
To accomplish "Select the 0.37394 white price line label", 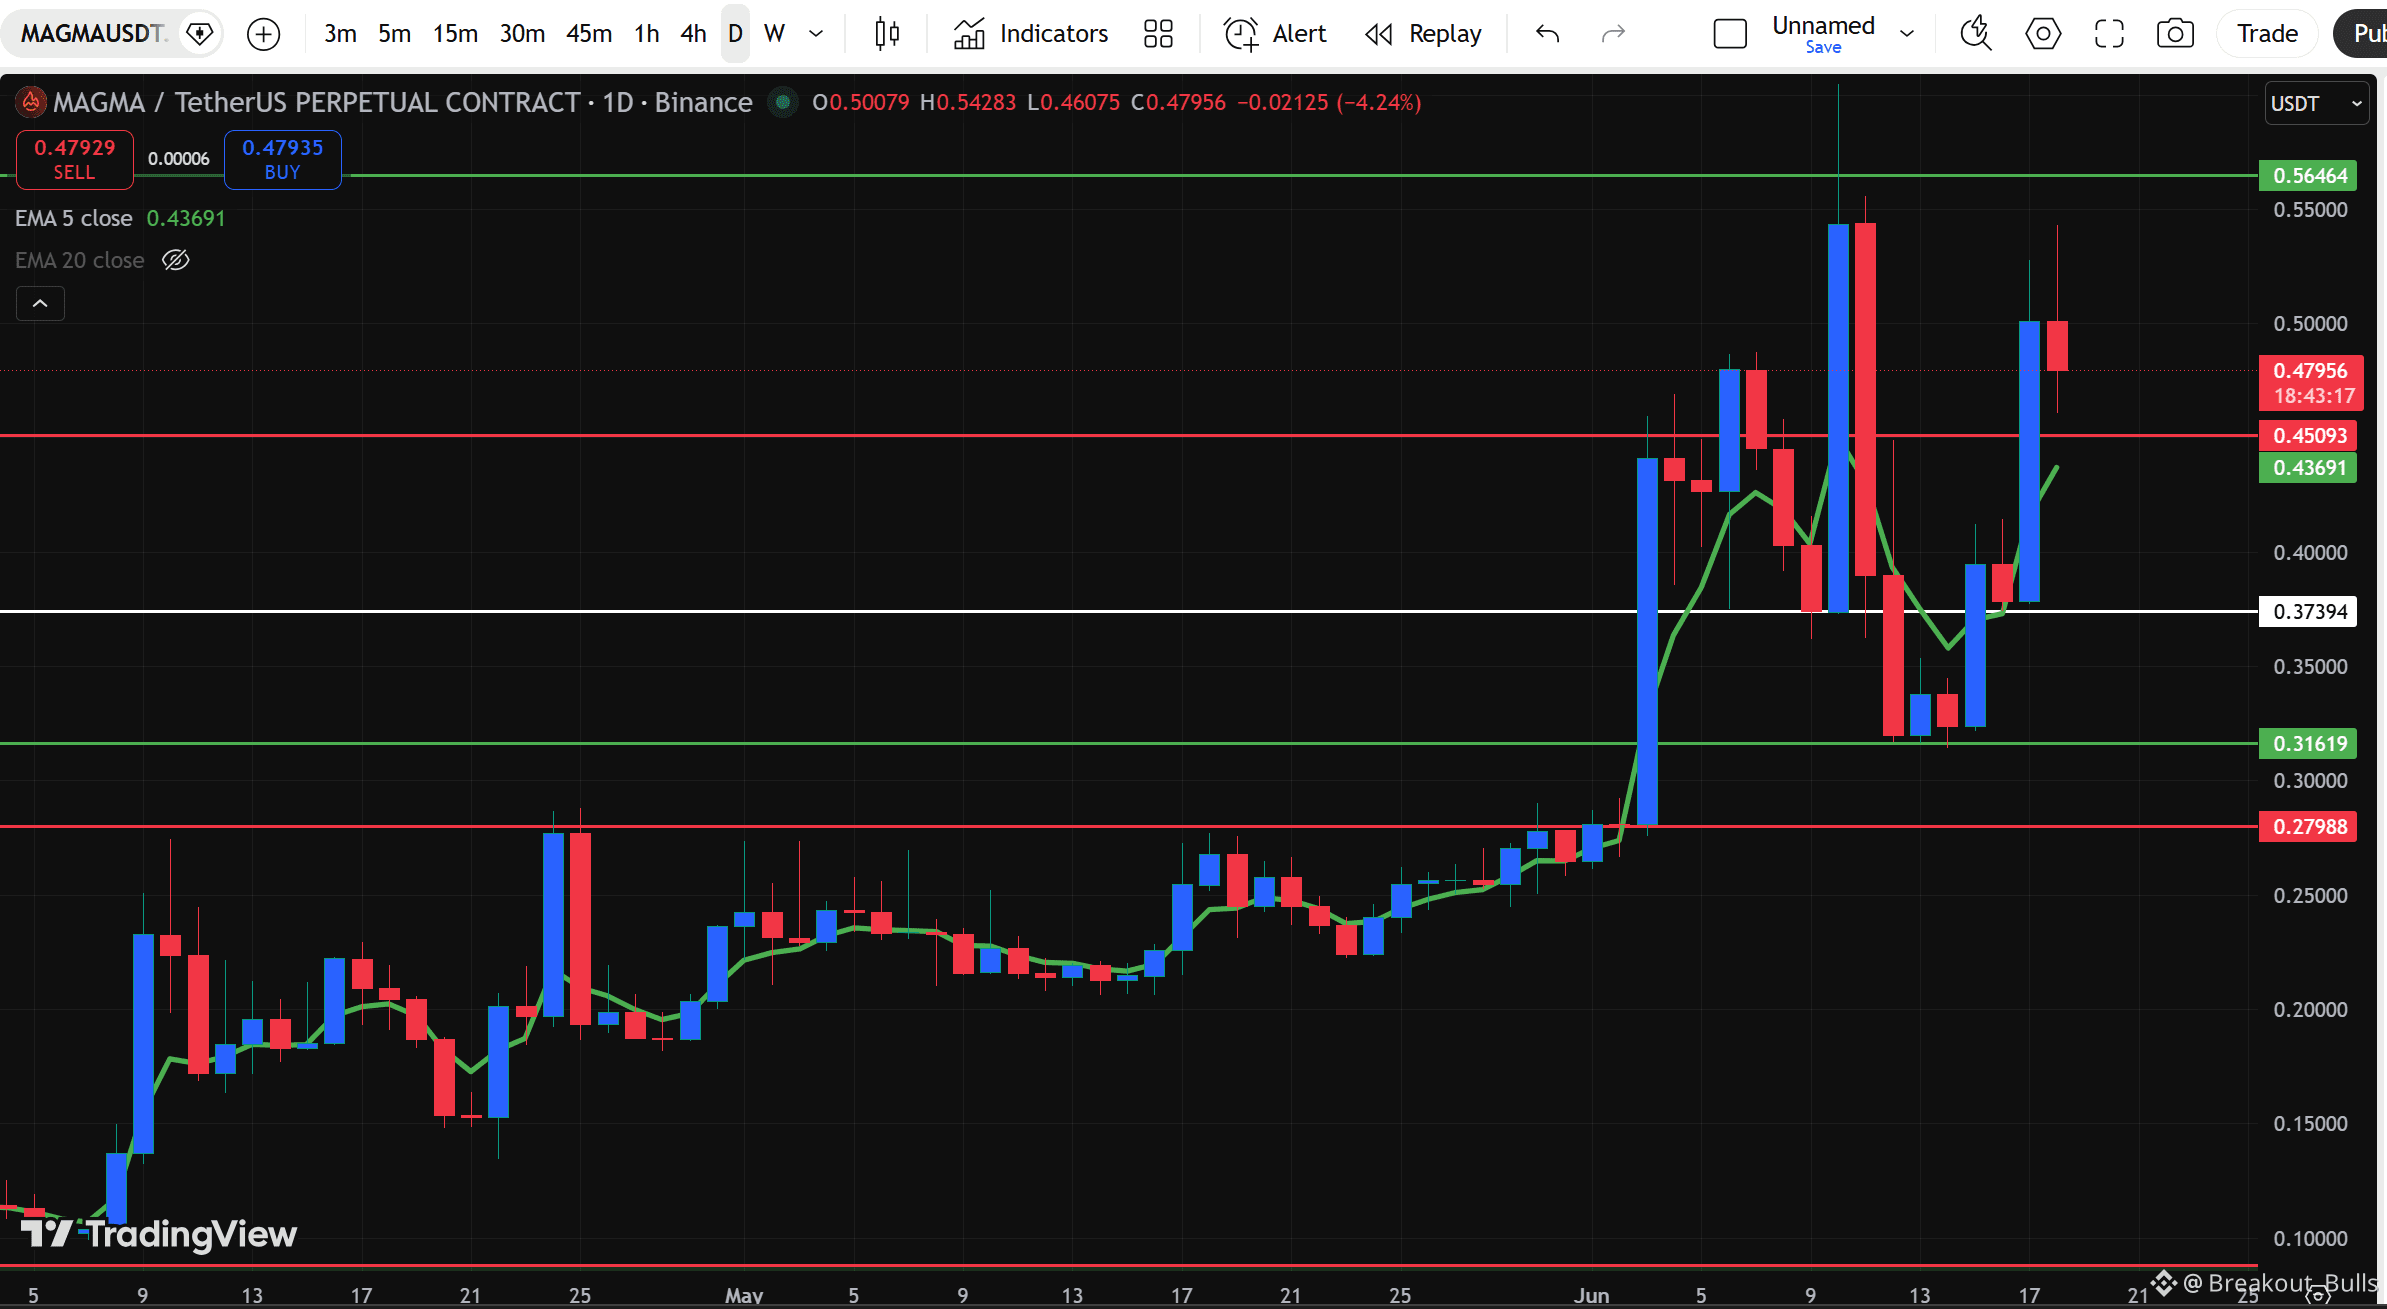I will [x=2308, y=612].
